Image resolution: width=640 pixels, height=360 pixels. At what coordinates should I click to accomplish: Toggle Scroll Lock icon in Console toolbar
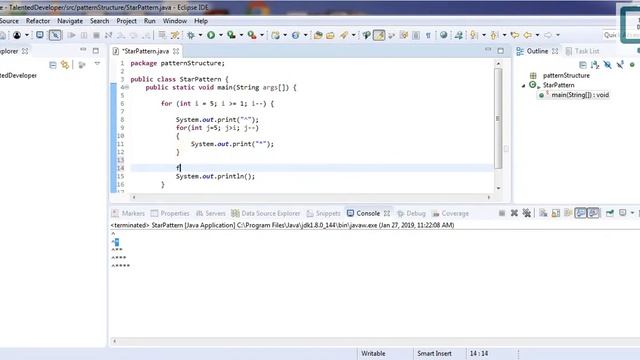[x=556, y=213]
